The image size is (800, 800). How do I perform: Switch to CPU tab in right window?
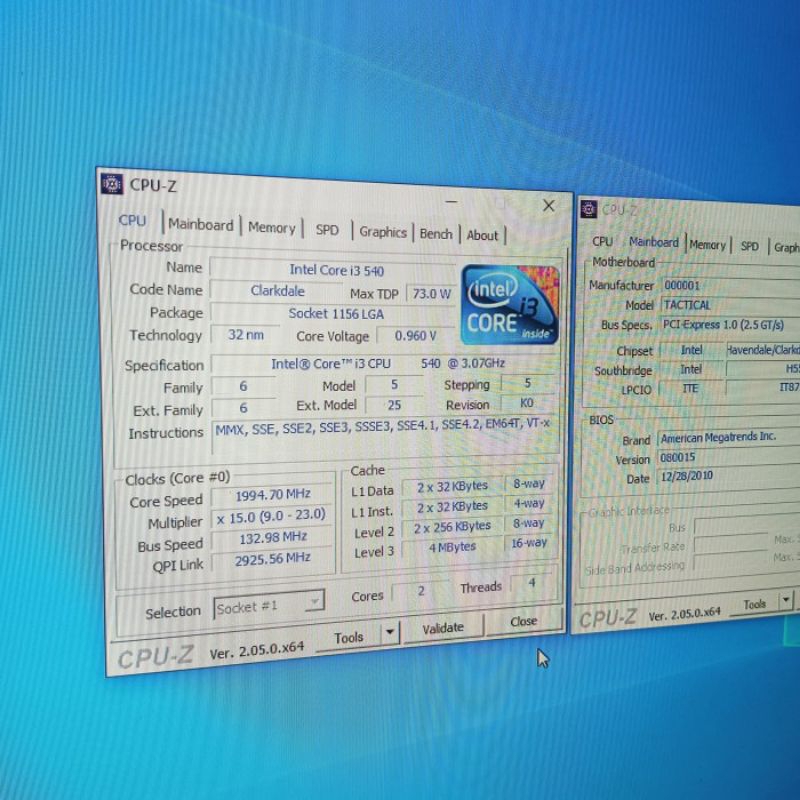tap(602, 241)
